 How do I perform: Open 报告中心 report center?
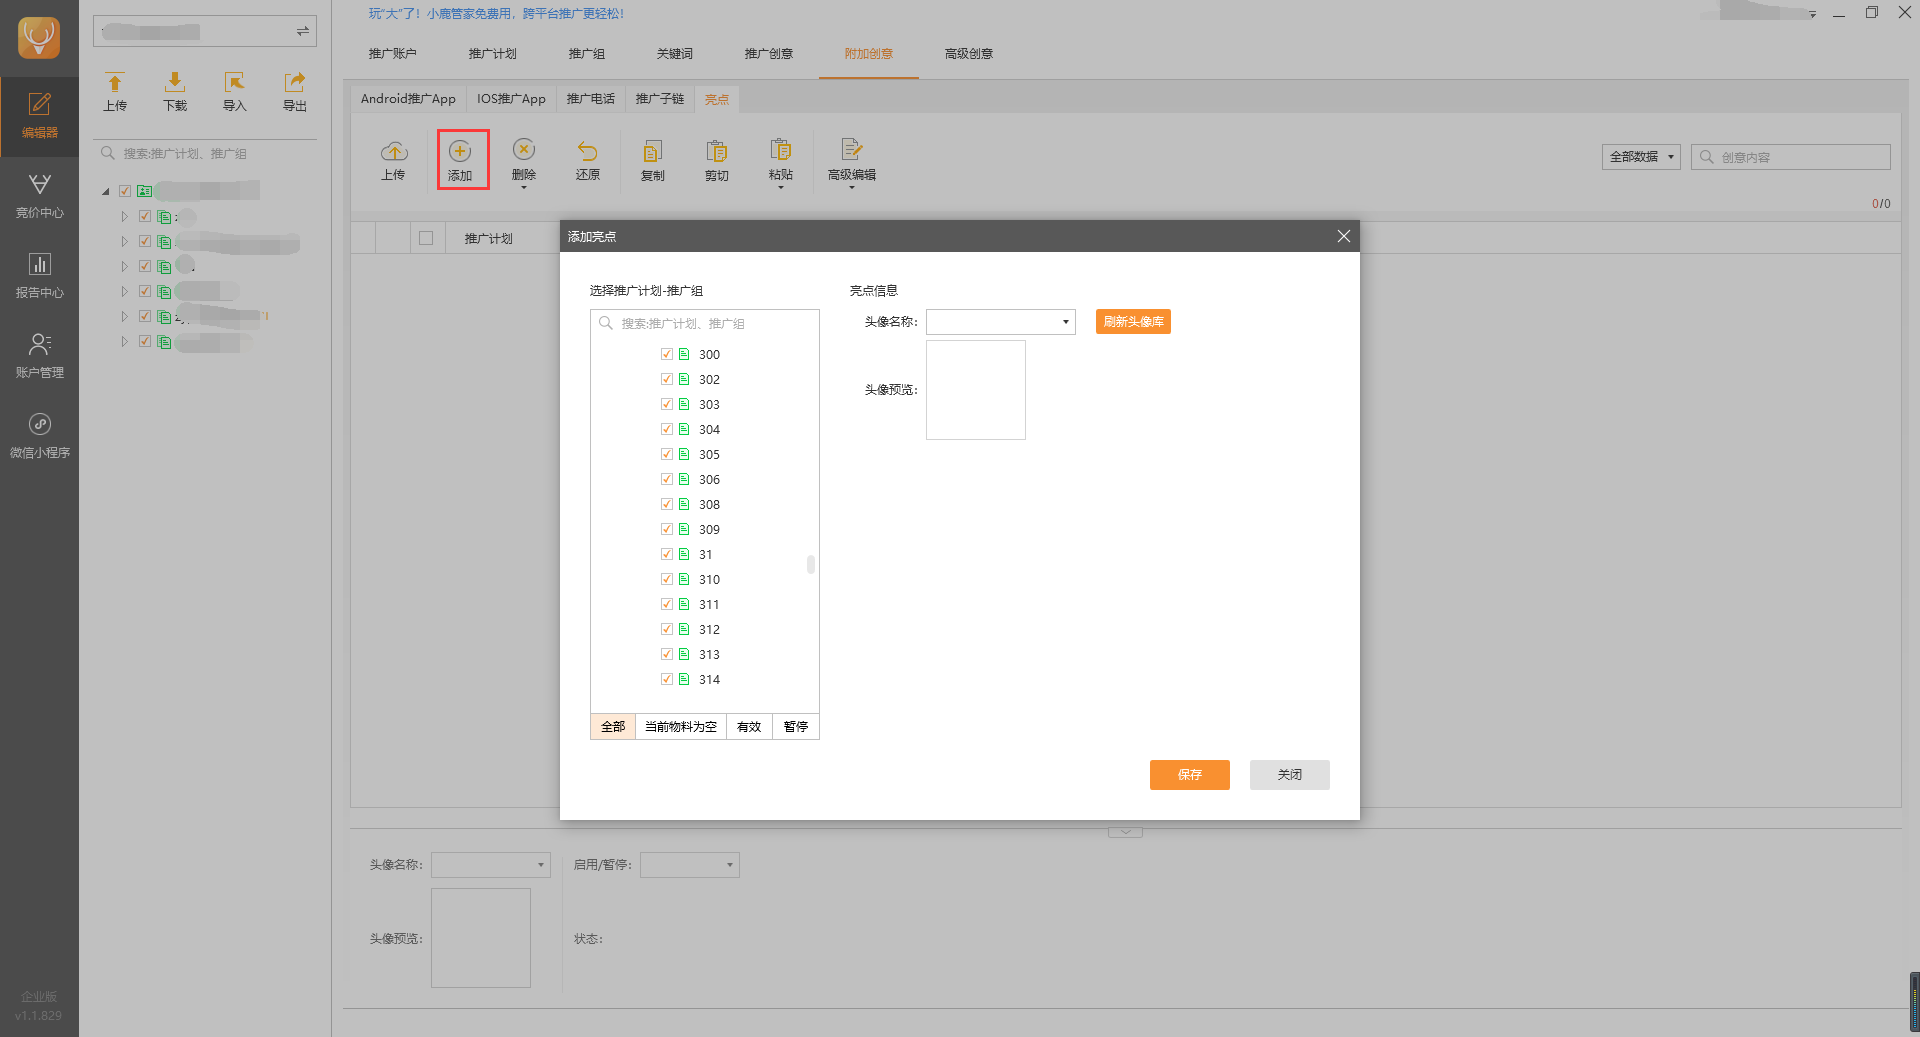(39, 276)
